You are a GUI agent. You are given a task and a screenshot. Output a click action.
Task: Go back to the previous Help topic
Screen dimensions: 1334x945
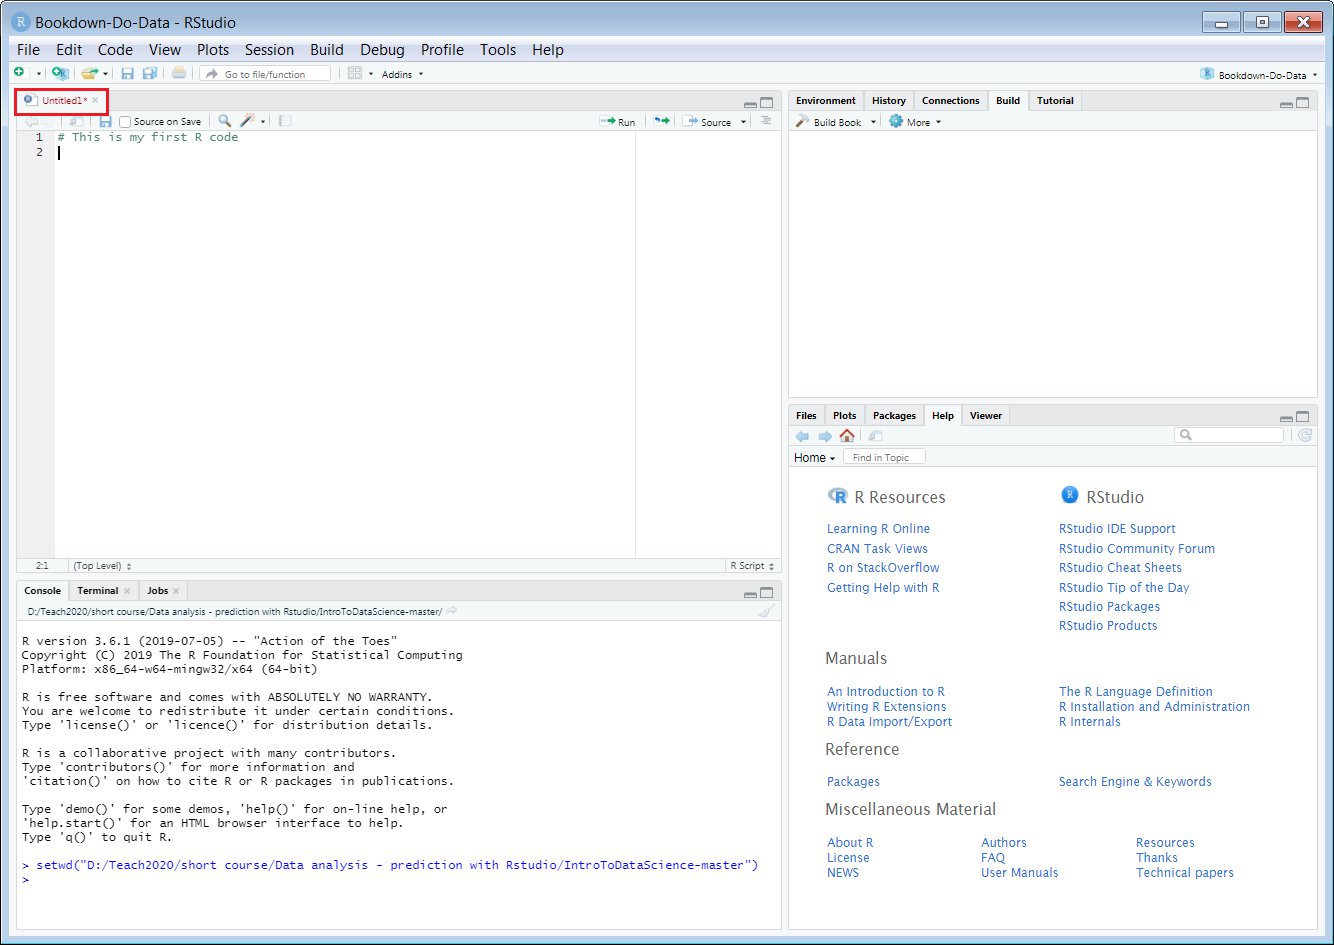[x=801, y=435]
